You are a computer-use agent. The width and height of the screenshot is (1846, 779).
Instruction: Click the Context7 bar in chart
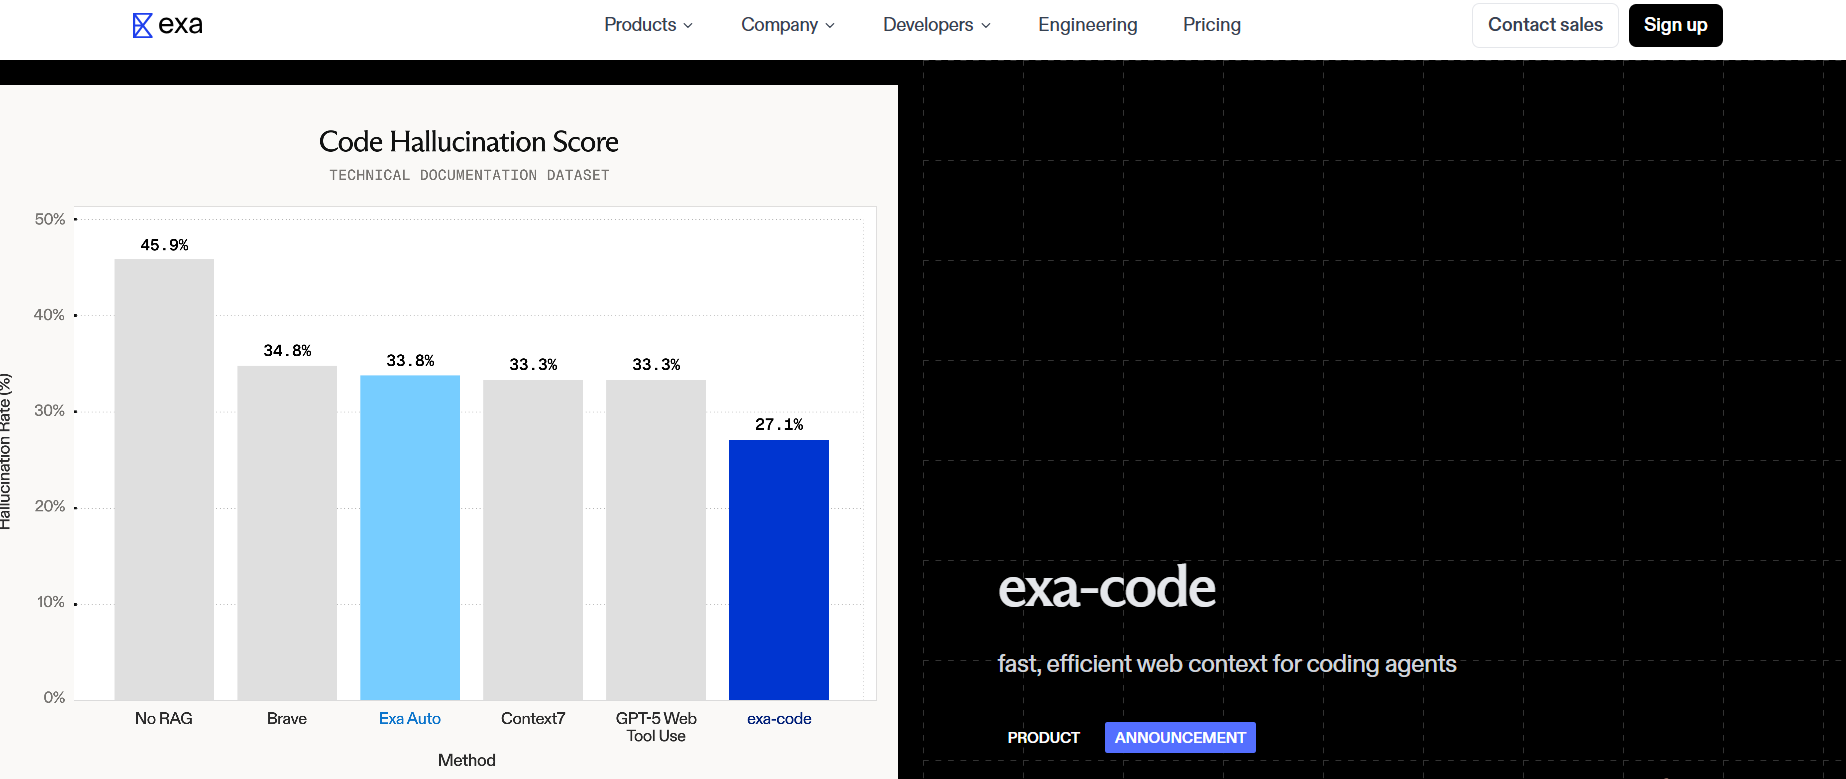pyautogui.click(x=533, y=540)
